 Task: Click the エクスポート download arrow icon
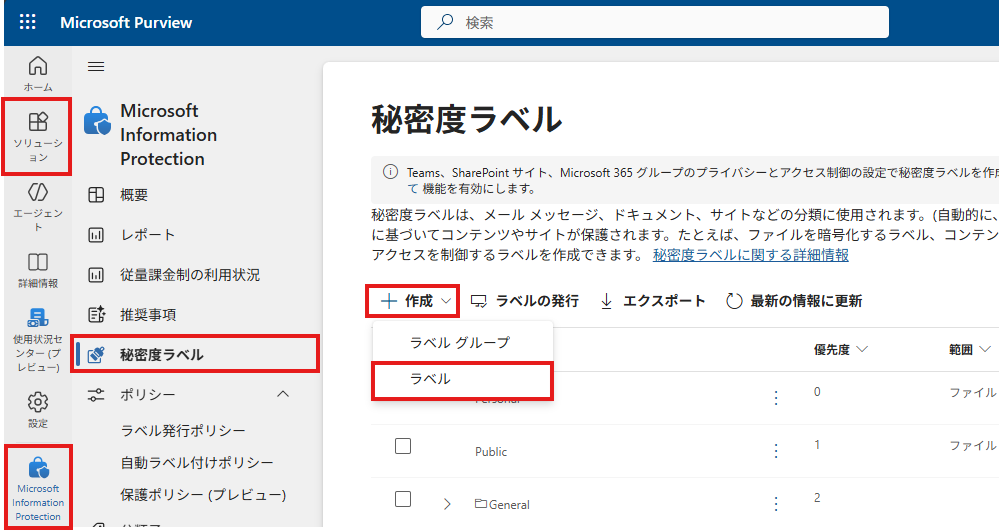click(x=607, y=301)
